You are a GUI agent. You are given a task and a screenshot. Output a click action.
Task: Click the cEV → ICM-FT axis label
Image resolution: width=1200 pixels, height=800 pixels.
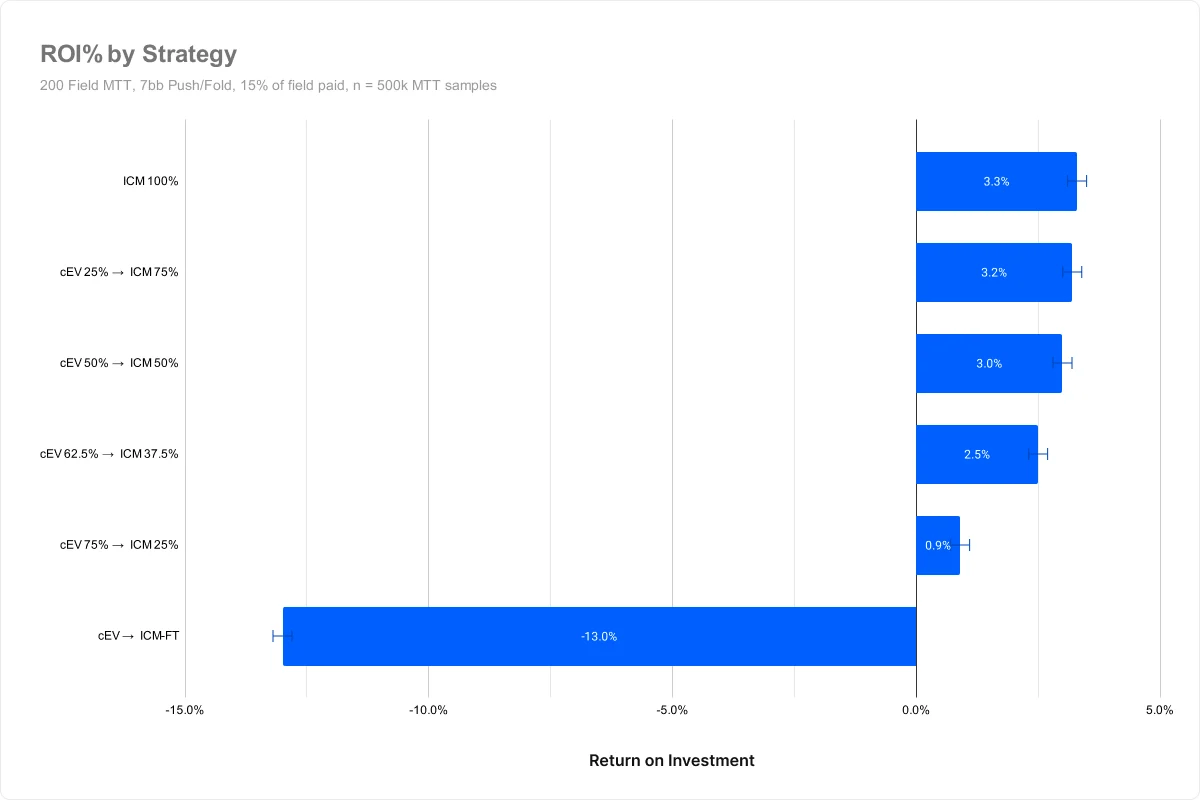tap(138, 636)
